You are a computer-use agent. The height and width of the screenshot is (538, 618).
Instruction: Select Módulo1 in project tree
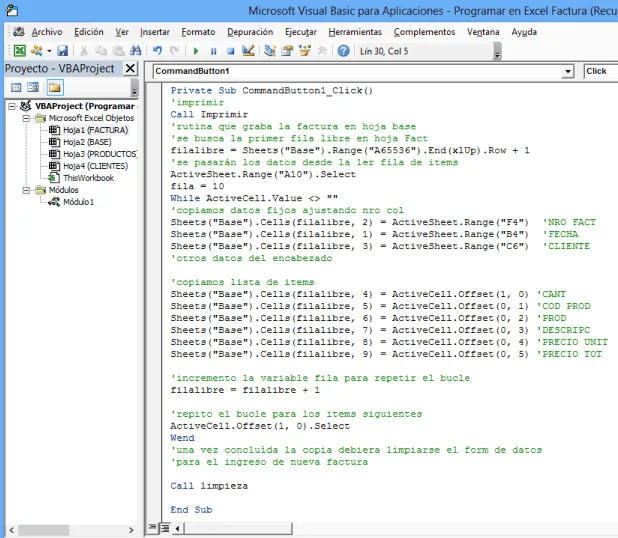pyautogui.click(x=78, y=202)
